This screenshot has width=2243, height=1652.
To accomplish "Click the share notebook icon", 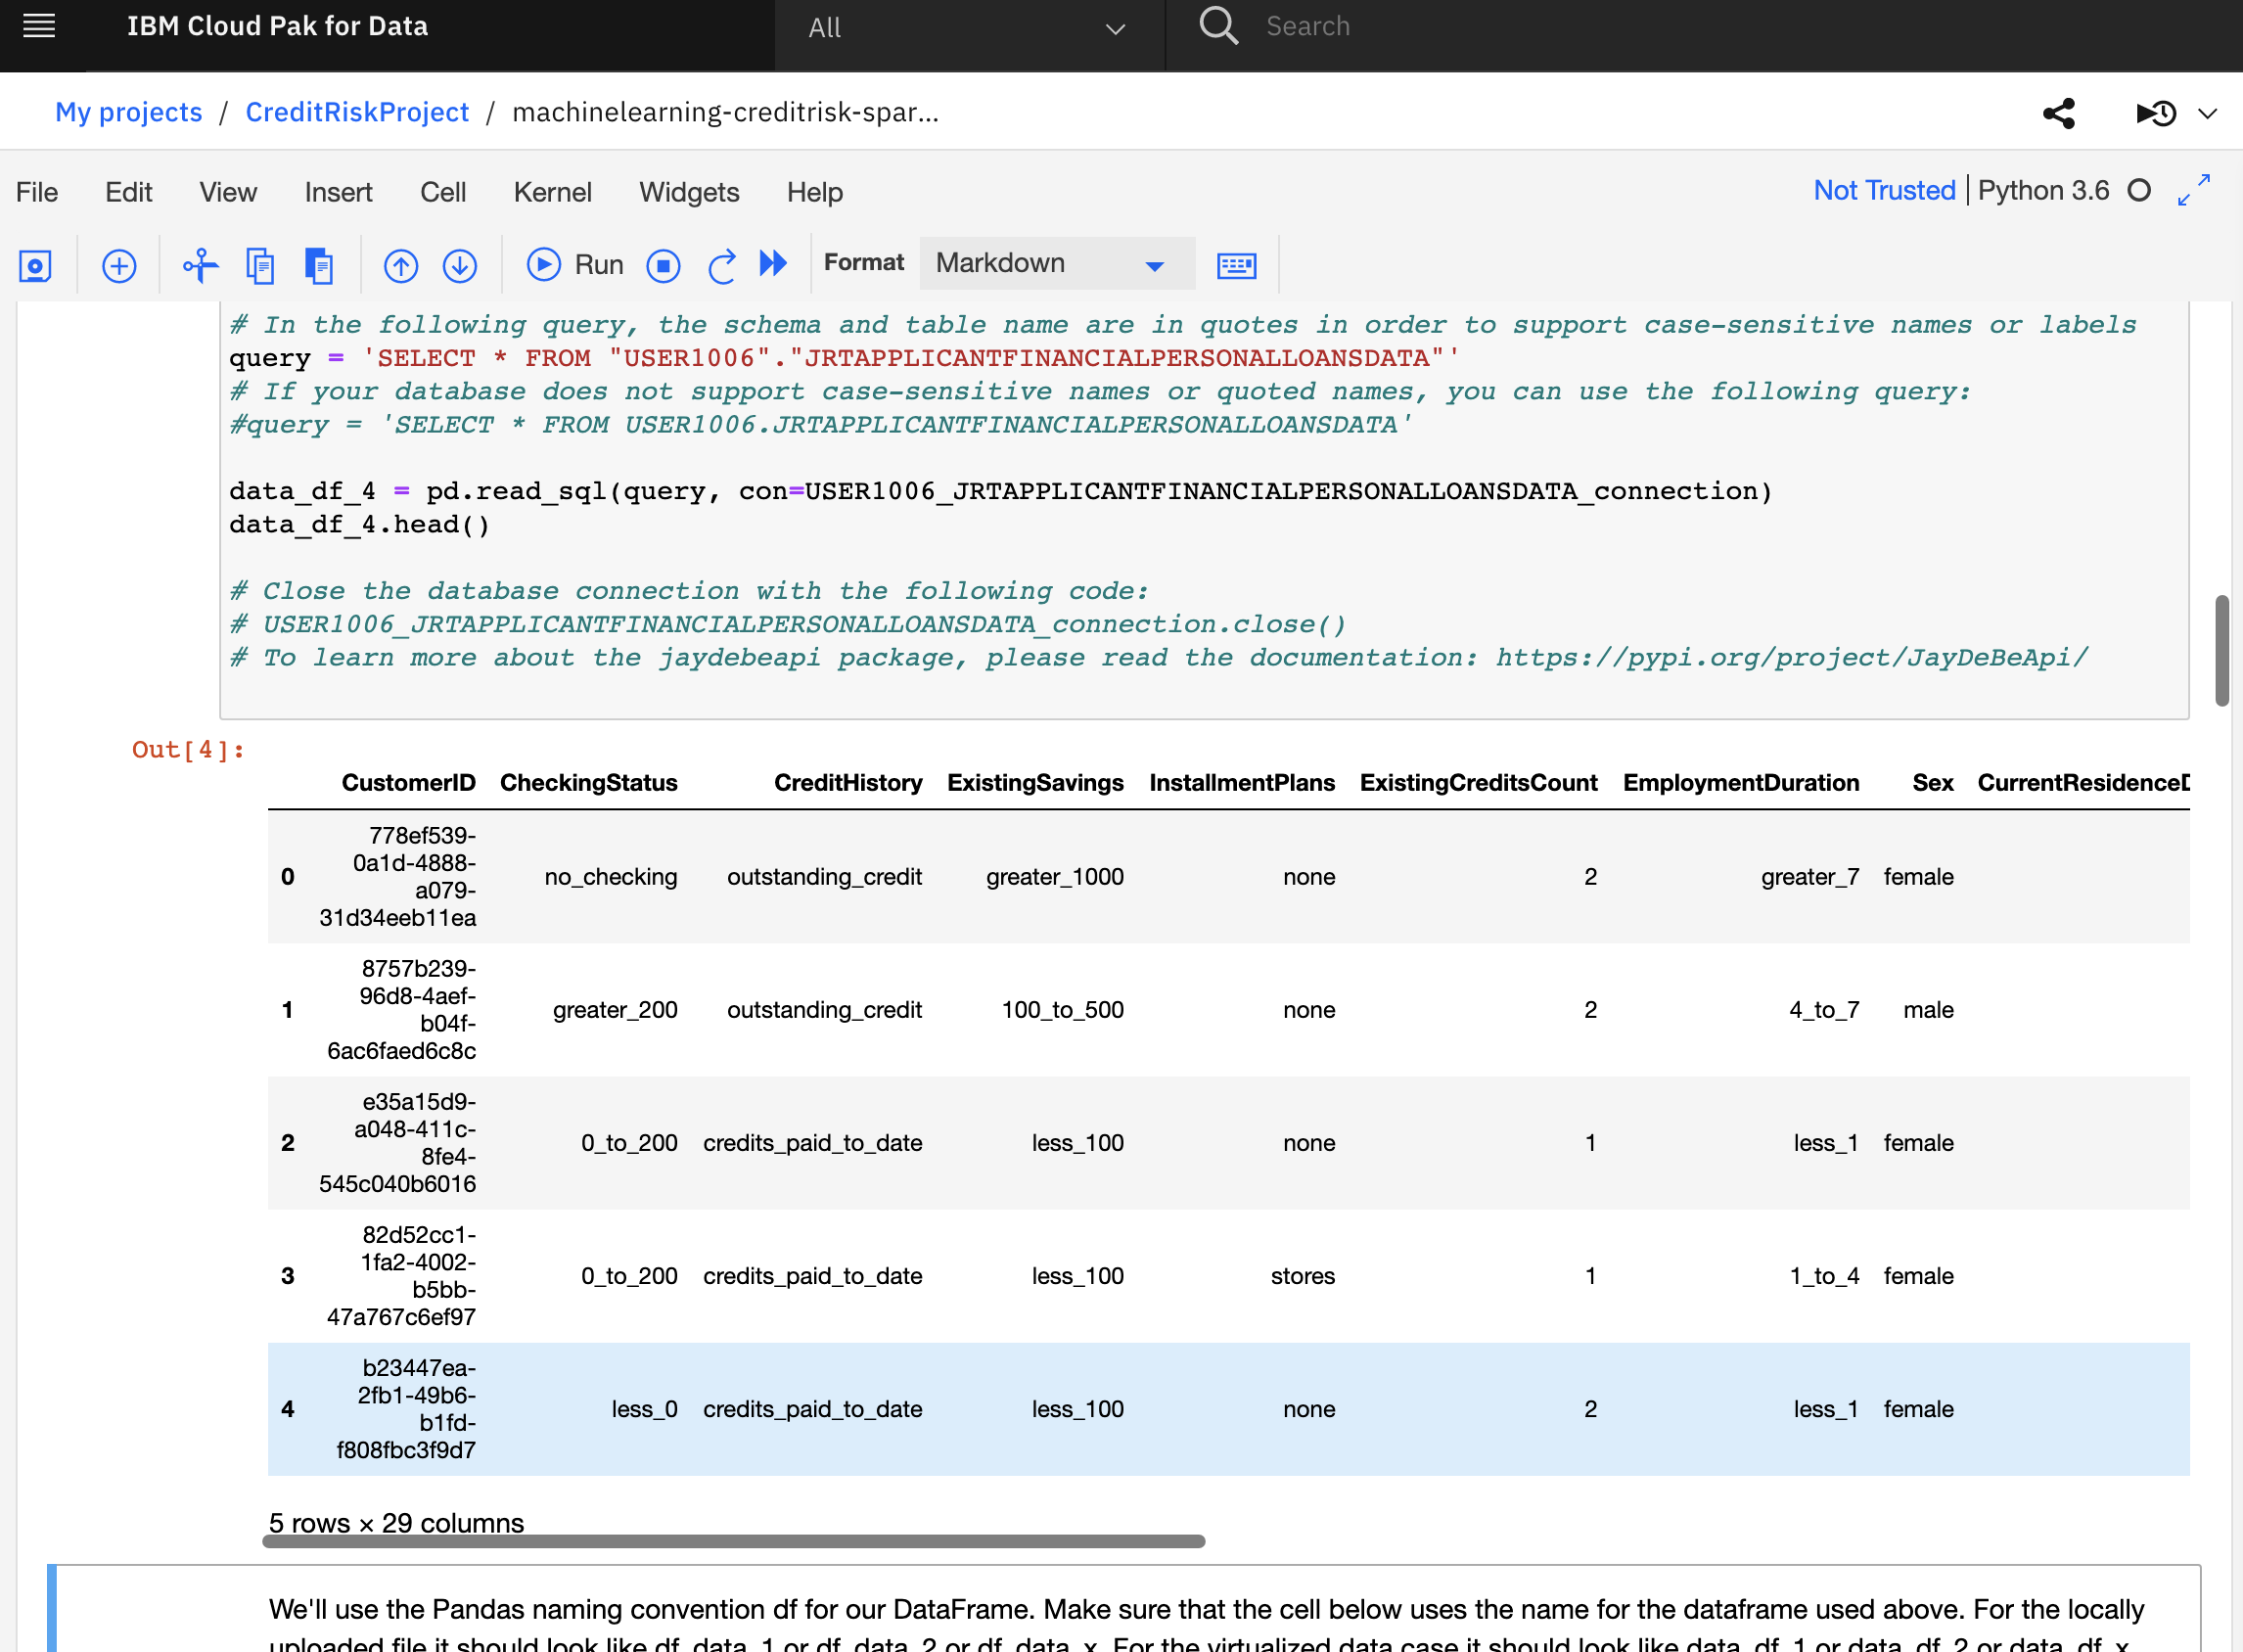I will point(2060,112).
